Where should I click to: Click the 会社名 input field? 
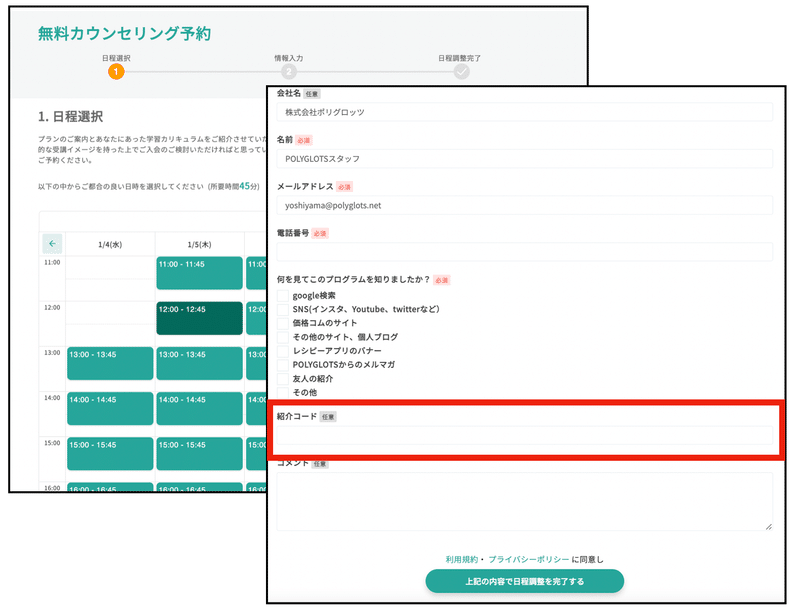[524, 112]
